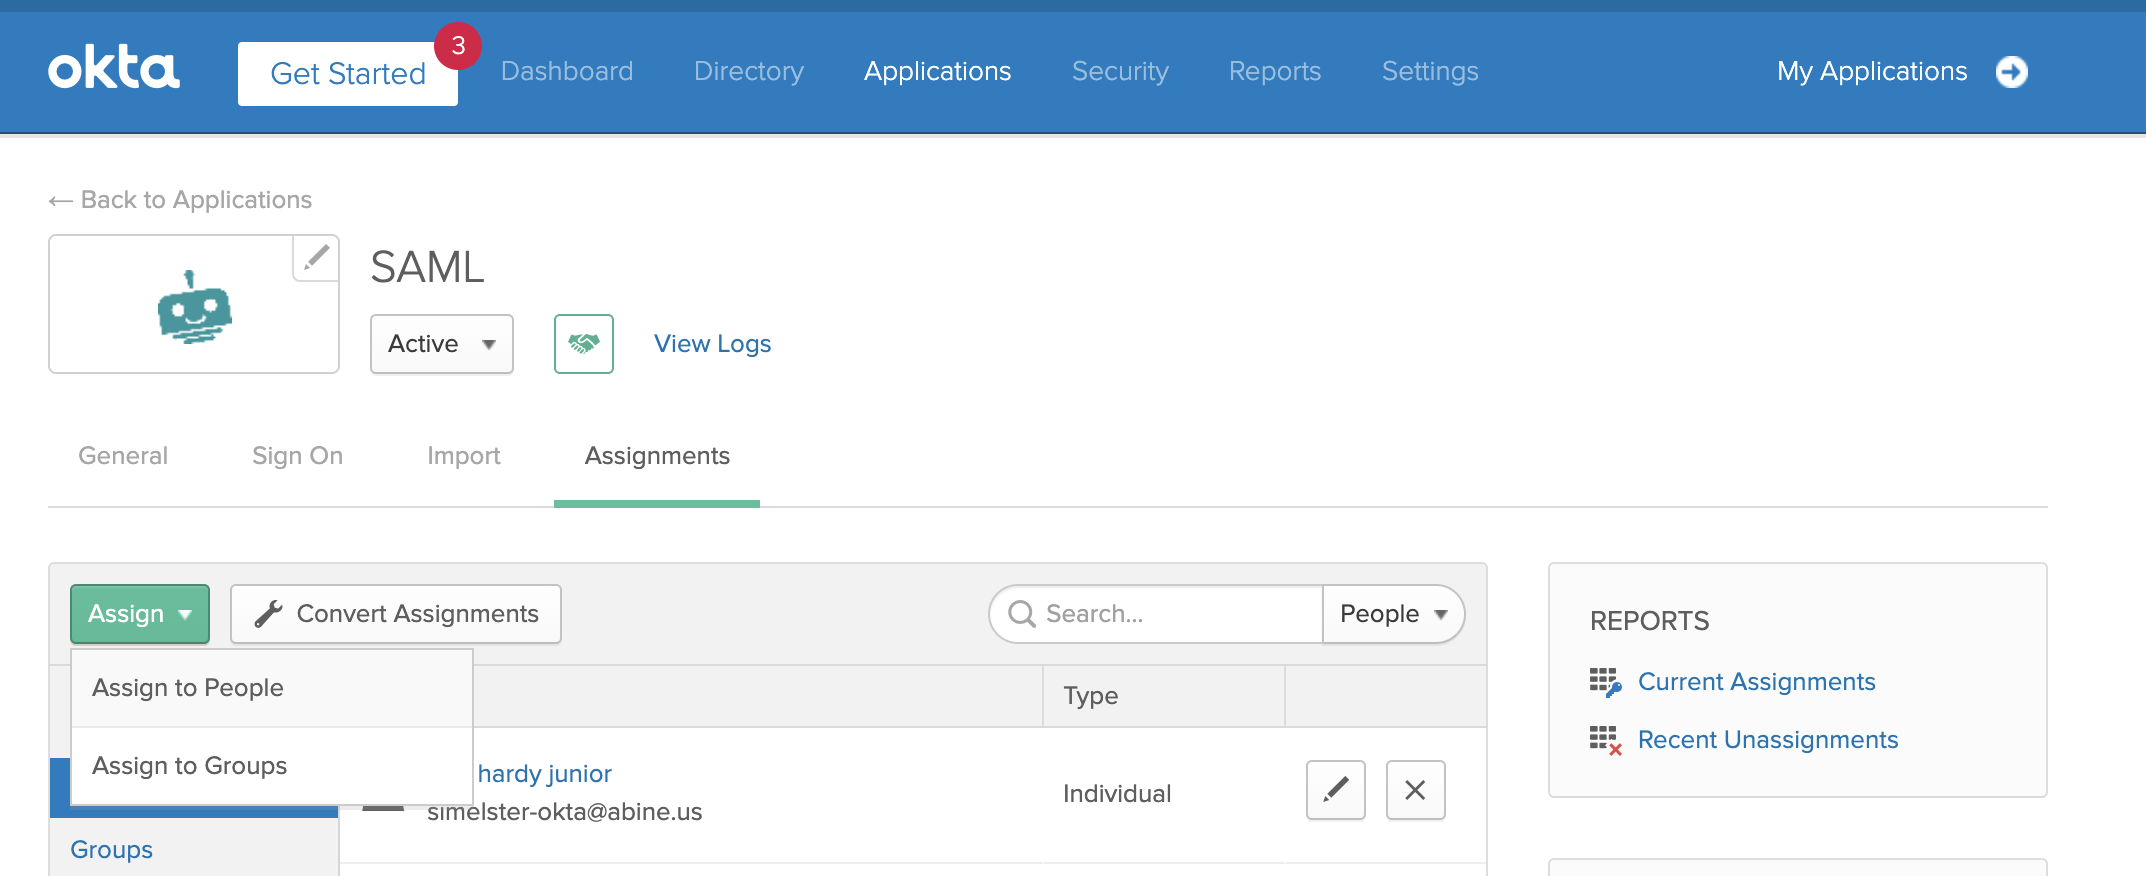The image size is (2146, 876).
Task: Go to My Applications
Action: 1872,71
